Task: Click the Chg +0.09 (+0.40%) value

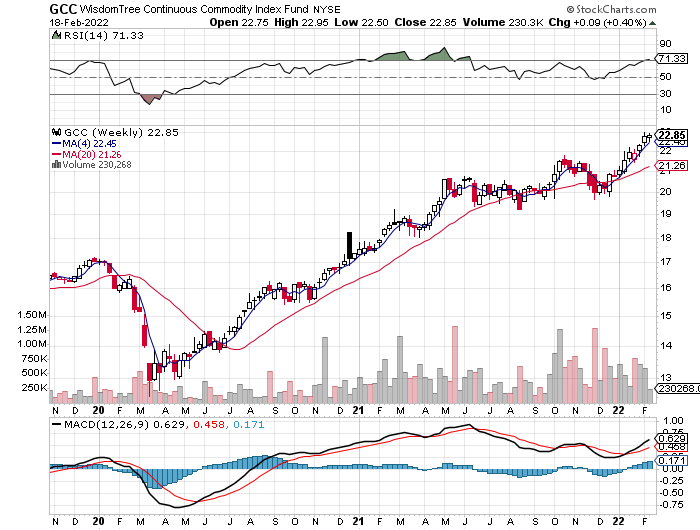Action: click(x=597, y=22)
